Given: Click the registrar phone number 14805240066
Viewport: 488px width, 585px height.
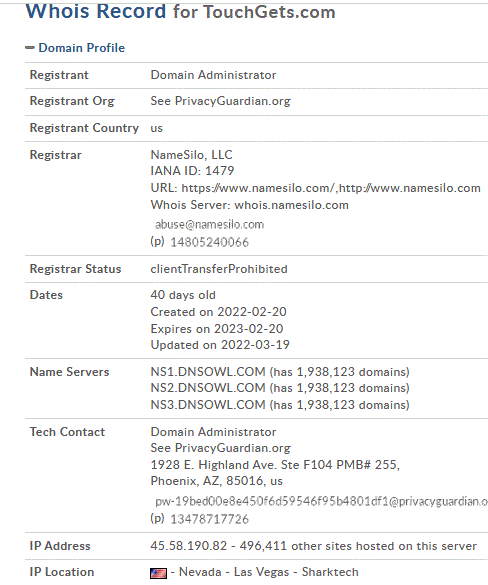Looking at the screenshot, I should point(209,243).
